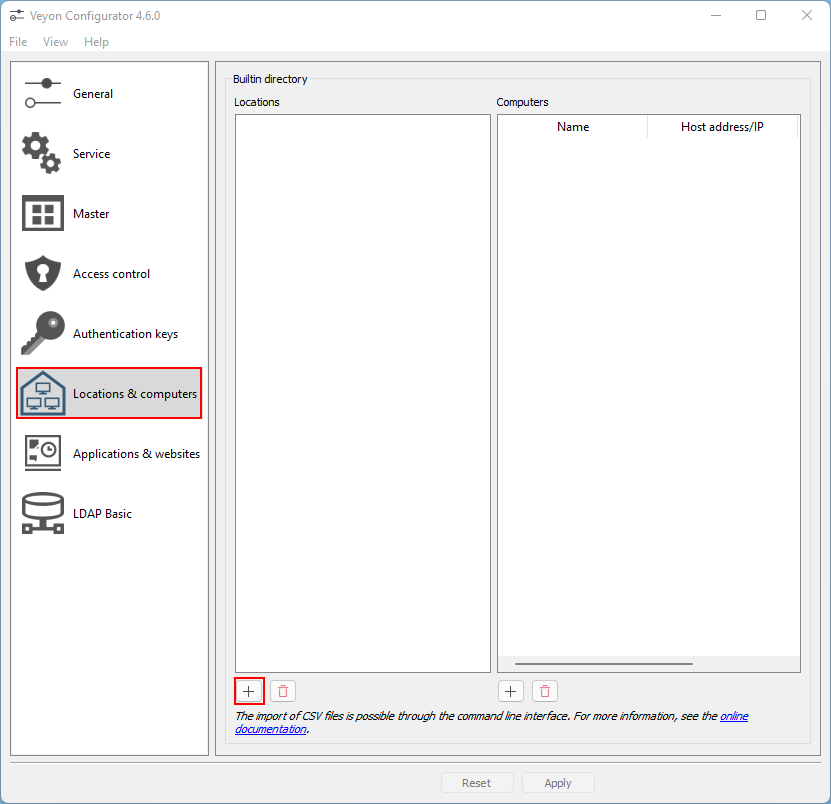The width and height of the screenshot is (831, 804).
Task: Select the Service gears icon
Action: (42, 153)
